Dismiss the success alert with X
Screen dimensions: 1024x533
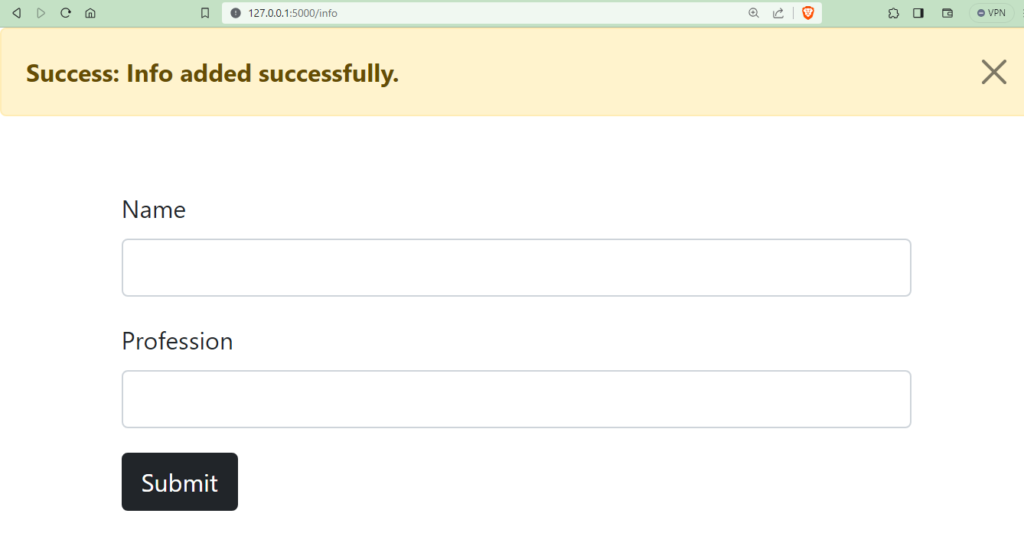click(993, 72)
